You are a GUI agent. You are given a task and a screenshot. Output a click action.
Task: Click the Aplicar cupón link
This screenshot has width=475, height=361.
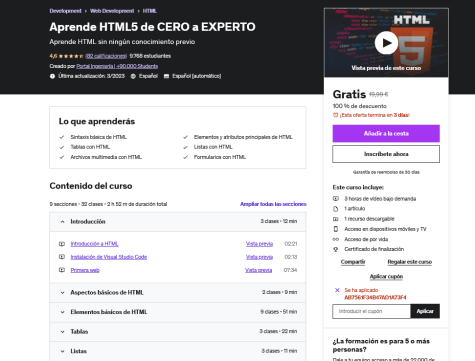pos(386,276)
